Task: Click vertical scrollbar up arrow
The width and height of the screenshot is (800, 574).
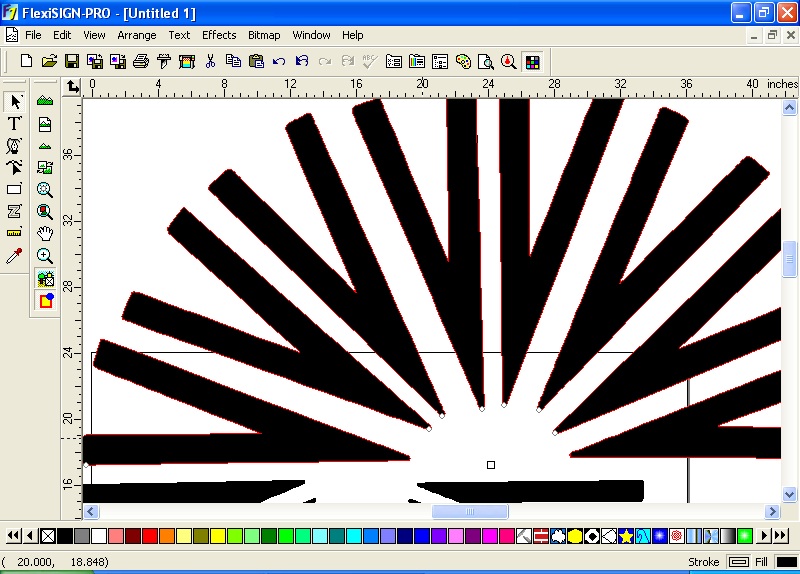Action: click(x=789, y=108)
